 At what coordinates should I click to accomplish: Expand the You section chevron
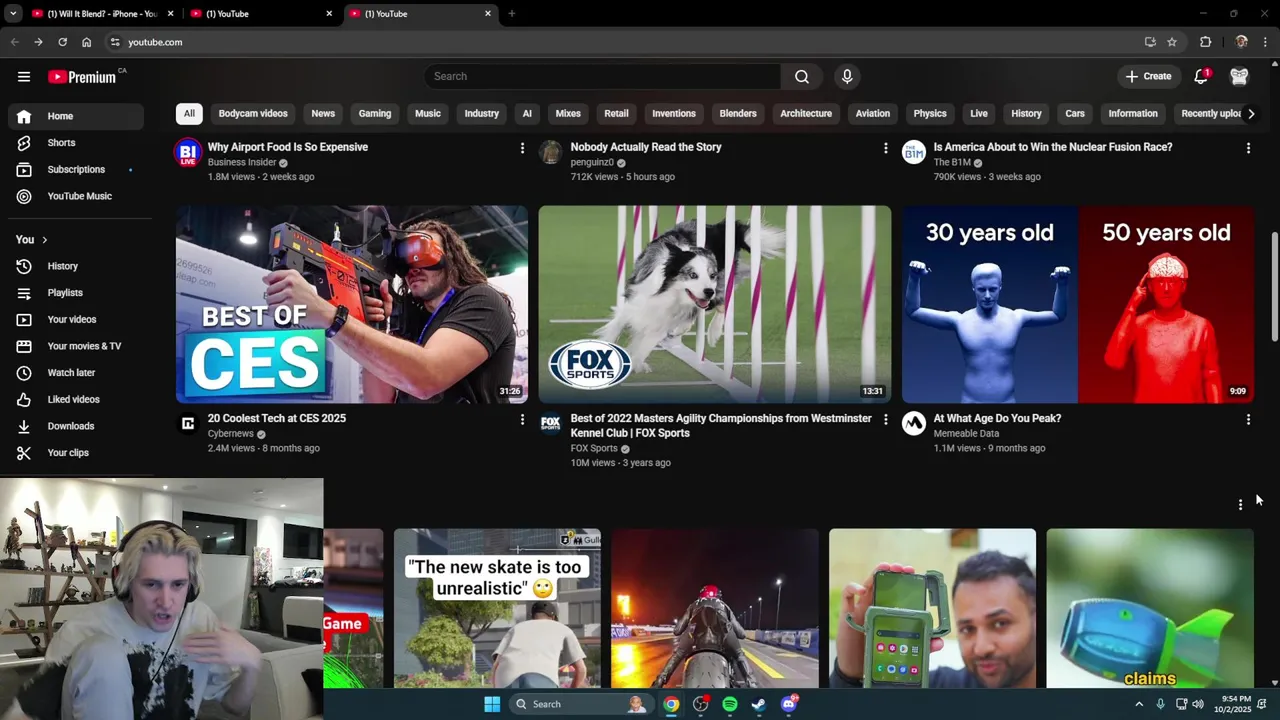(x=44, y=240)
